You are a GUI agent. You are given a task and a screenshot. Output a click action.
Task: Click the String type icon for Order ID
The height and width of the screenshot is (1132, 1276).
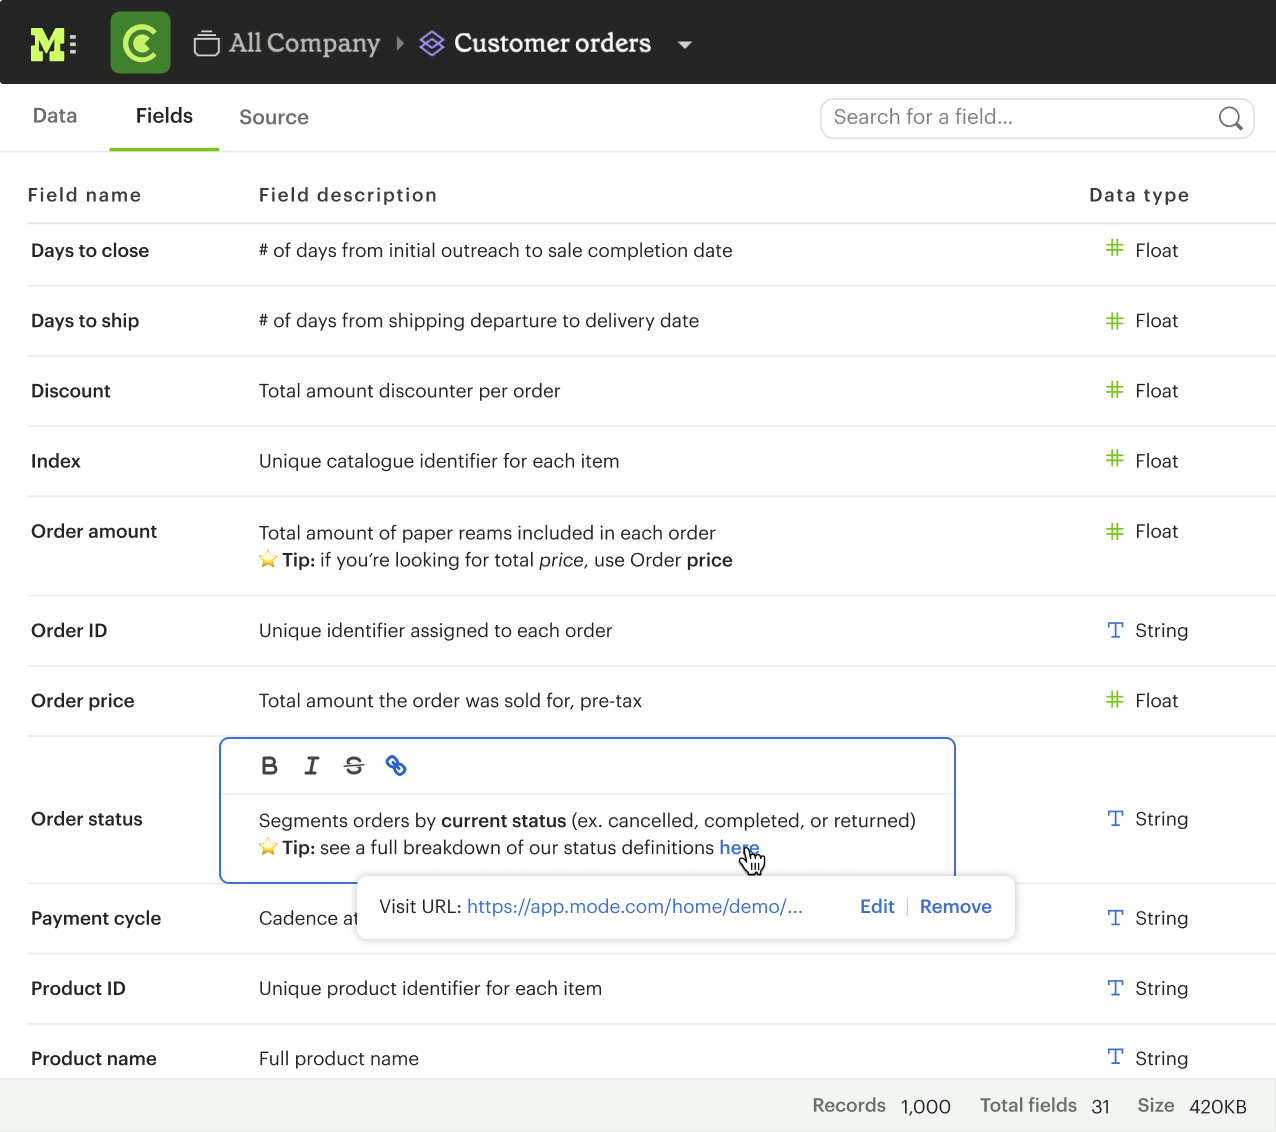point(1113,630)
